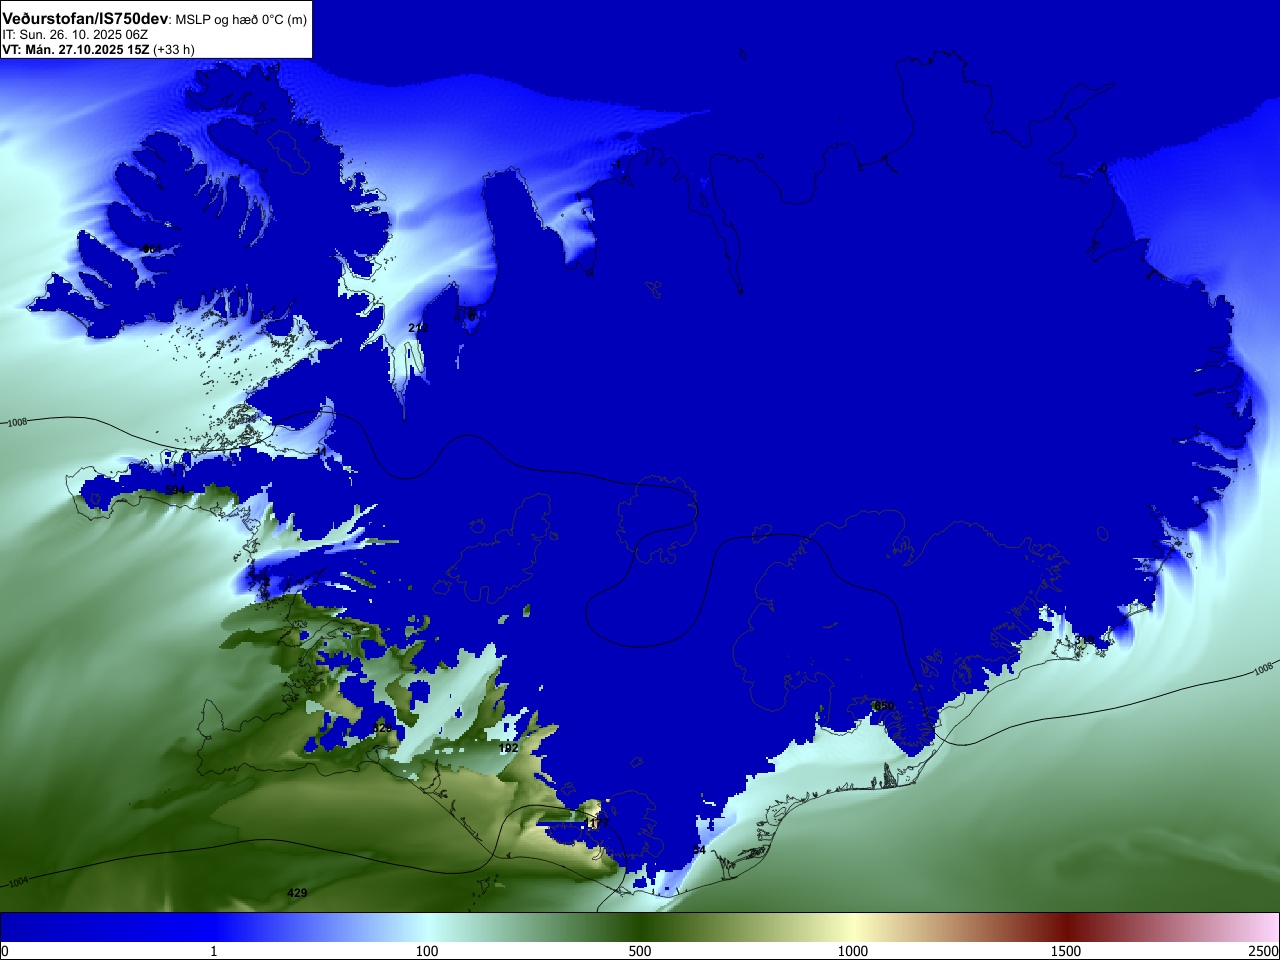Click the '100' label on the color scale
The width and height of the screenshot is (1280, 960).
point(427,951)
